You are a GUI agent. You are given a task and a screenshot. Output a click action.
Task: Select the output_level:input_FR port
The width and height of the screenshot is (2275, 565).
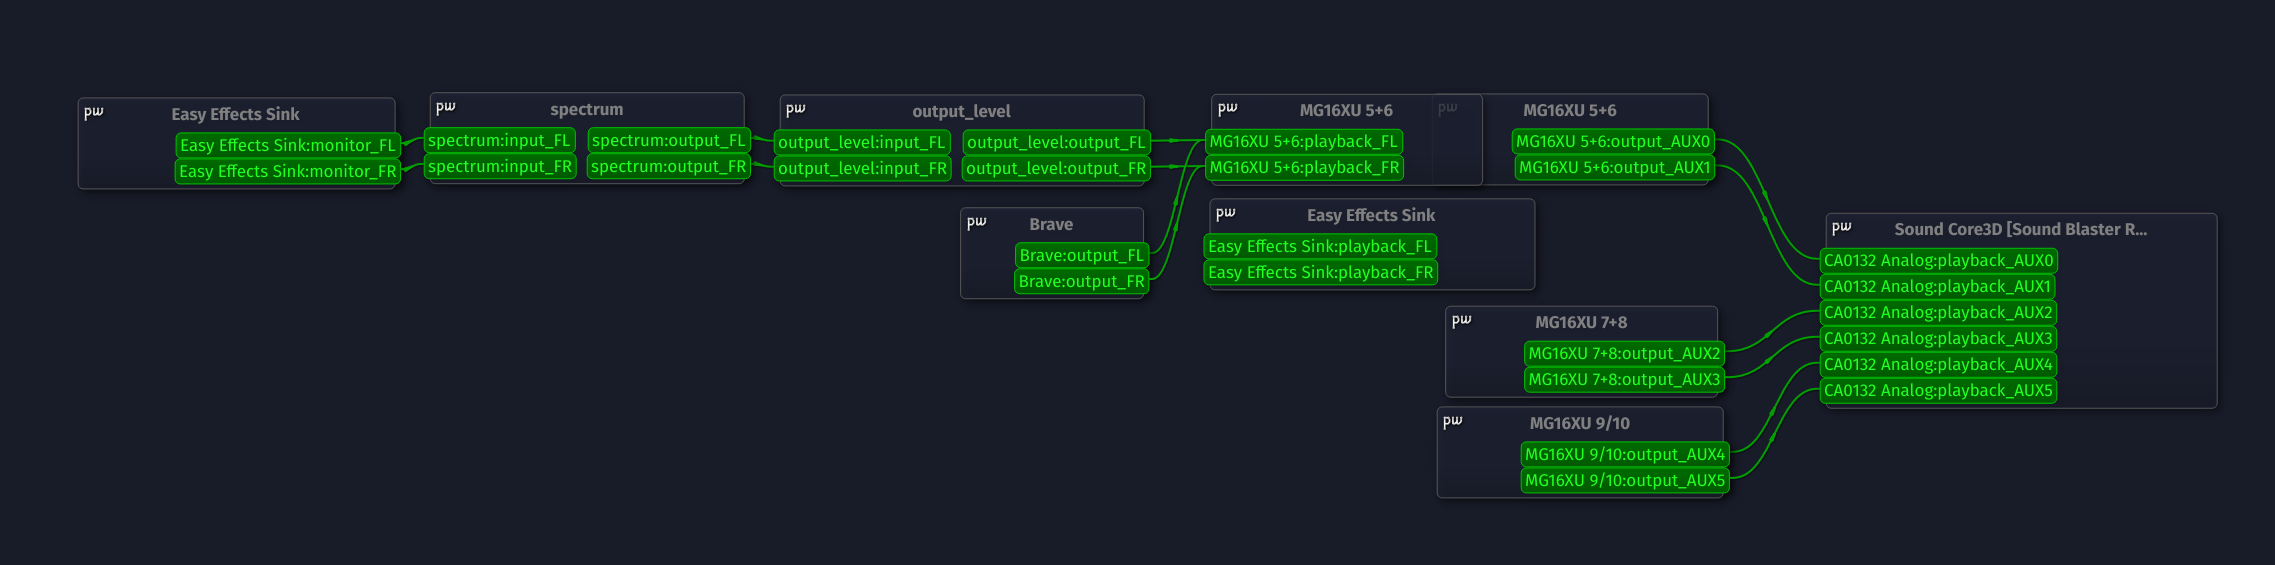(862, 168)
